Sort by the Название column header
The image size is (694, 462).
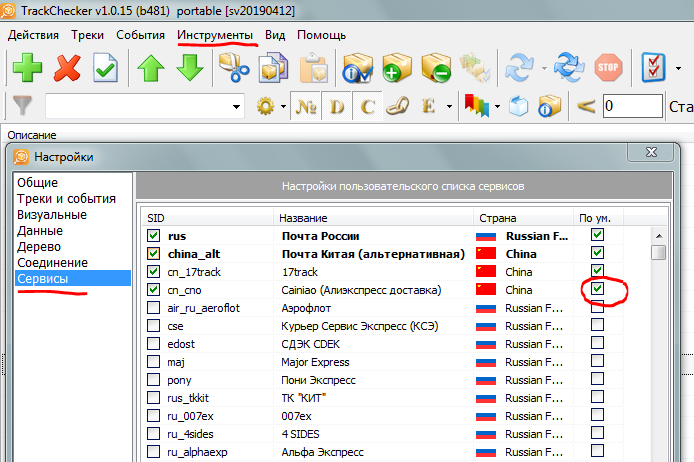[374, 218]
